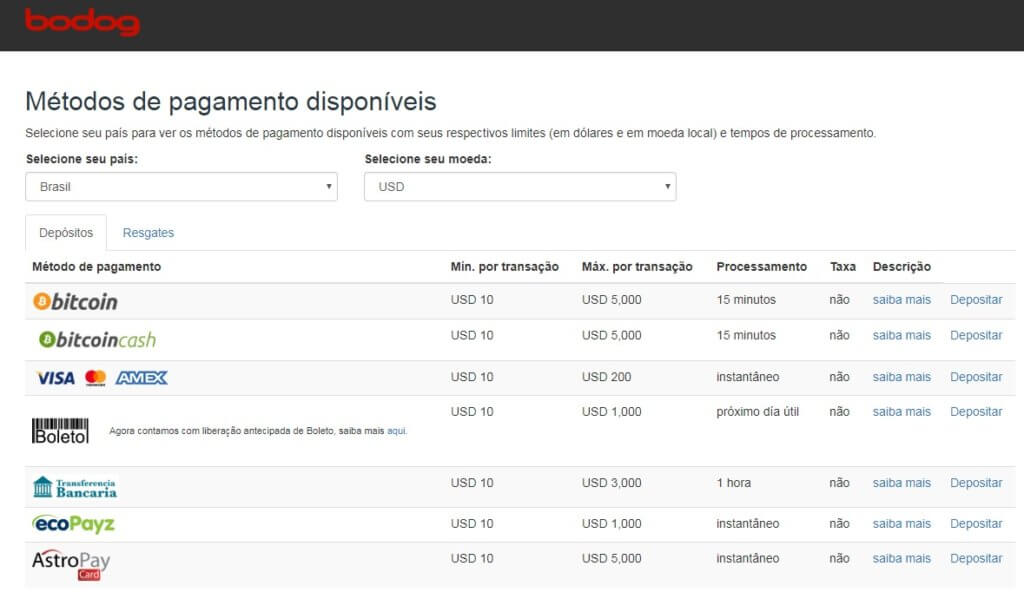
Task: Click the 'Máx. por transação' column header
Action: 637,267
